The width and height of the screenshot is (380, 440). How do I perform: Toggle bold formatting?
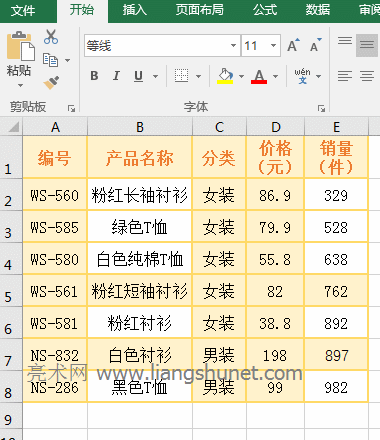click(x=94, y=76)
